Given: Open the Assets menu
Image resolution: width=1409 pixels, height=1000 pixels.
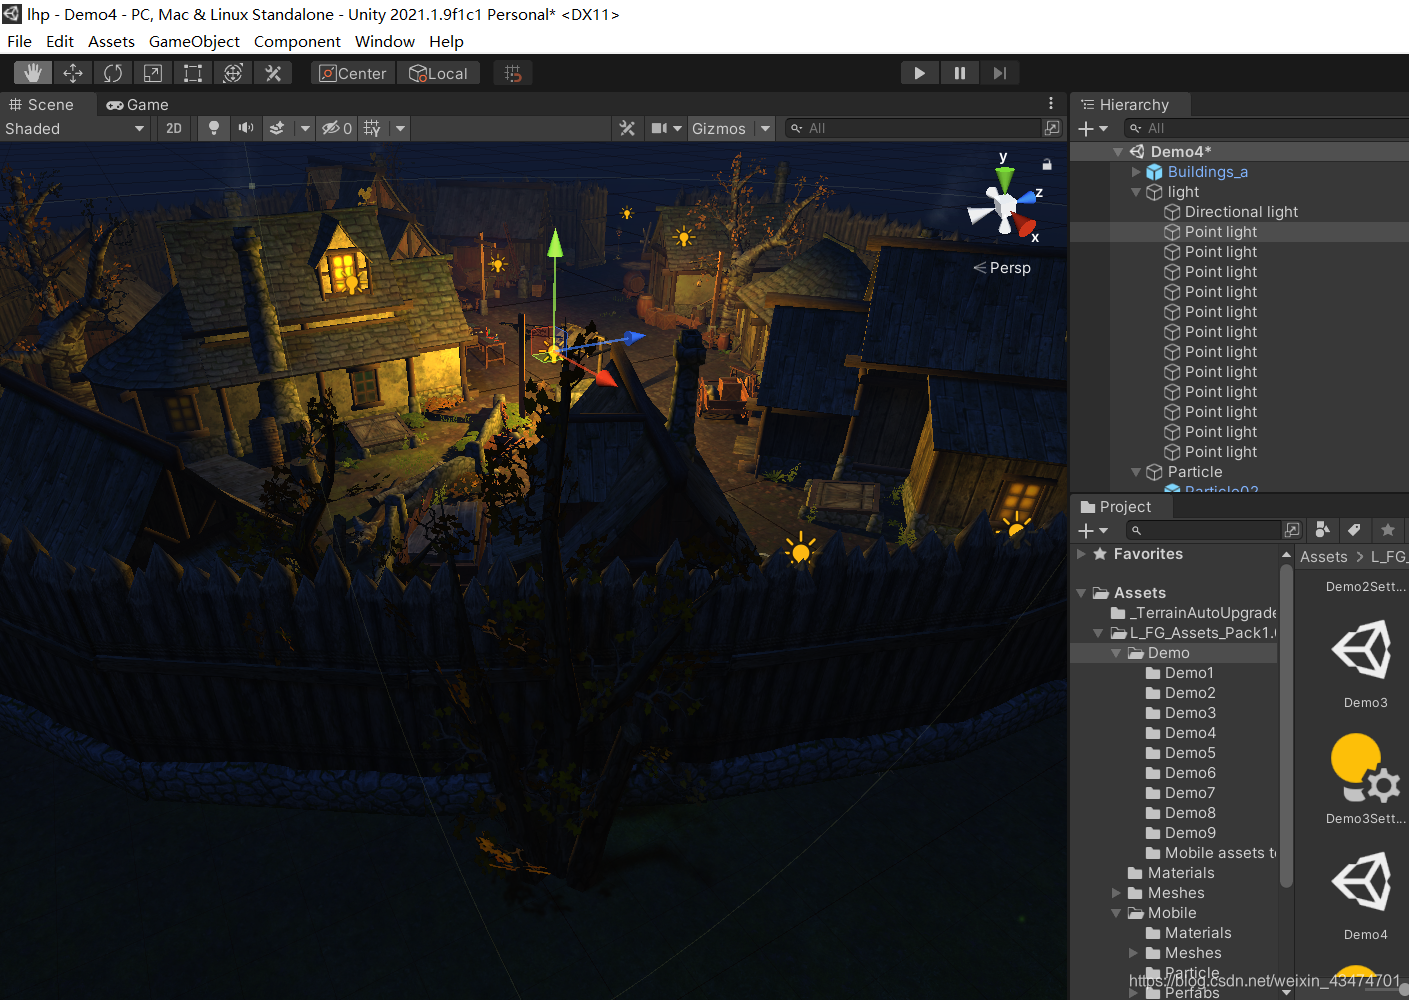Looking at the screenshot, I should [x=111, y=41].
